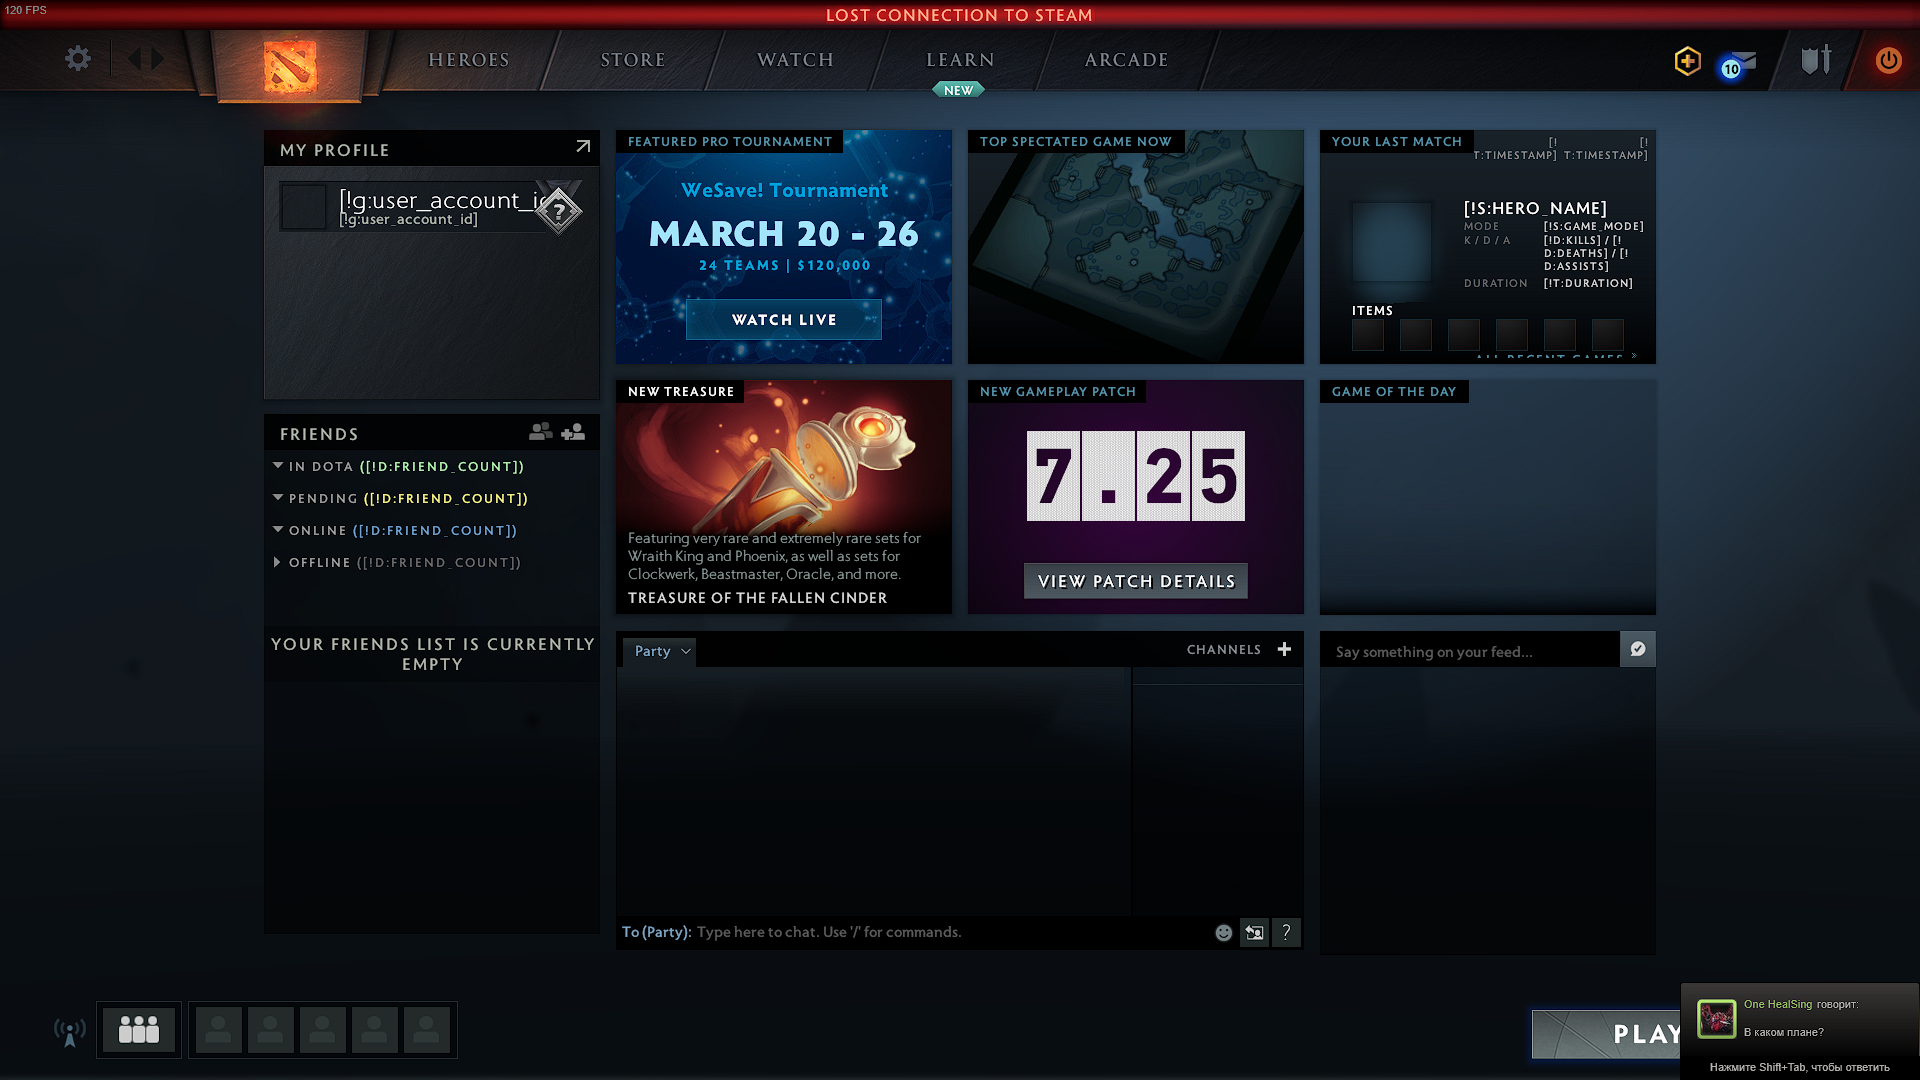Image resolution: width=1920 pixels, height=1080 pixels.
Task: Open the Channels list in chat
Action: (1224, 649)
